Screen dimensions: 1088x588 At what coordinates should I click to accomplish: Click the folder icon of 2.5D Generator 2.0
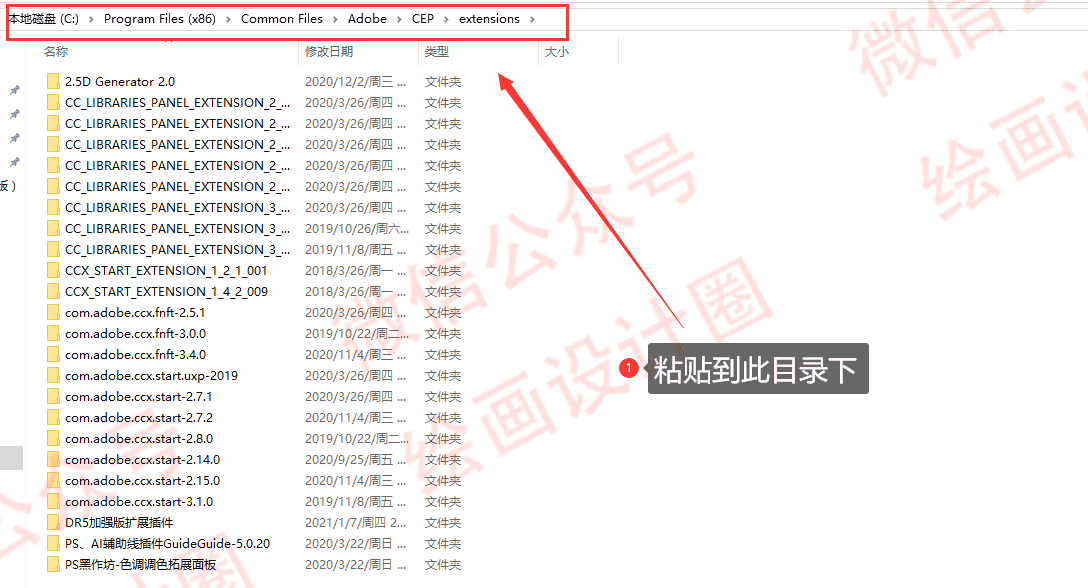point(53,81)
